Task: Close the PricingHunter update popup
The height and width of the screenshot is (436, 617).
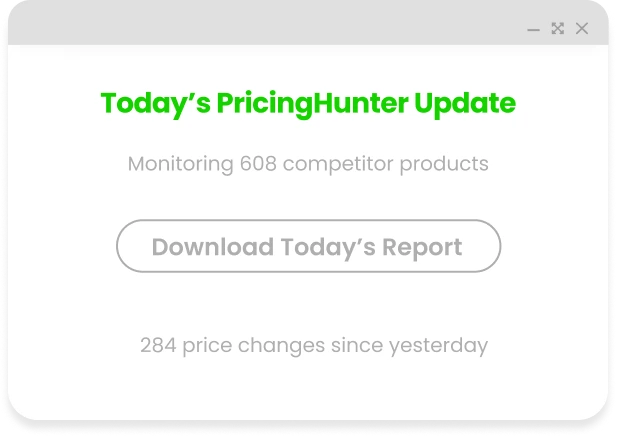Action: pos(582,29)
